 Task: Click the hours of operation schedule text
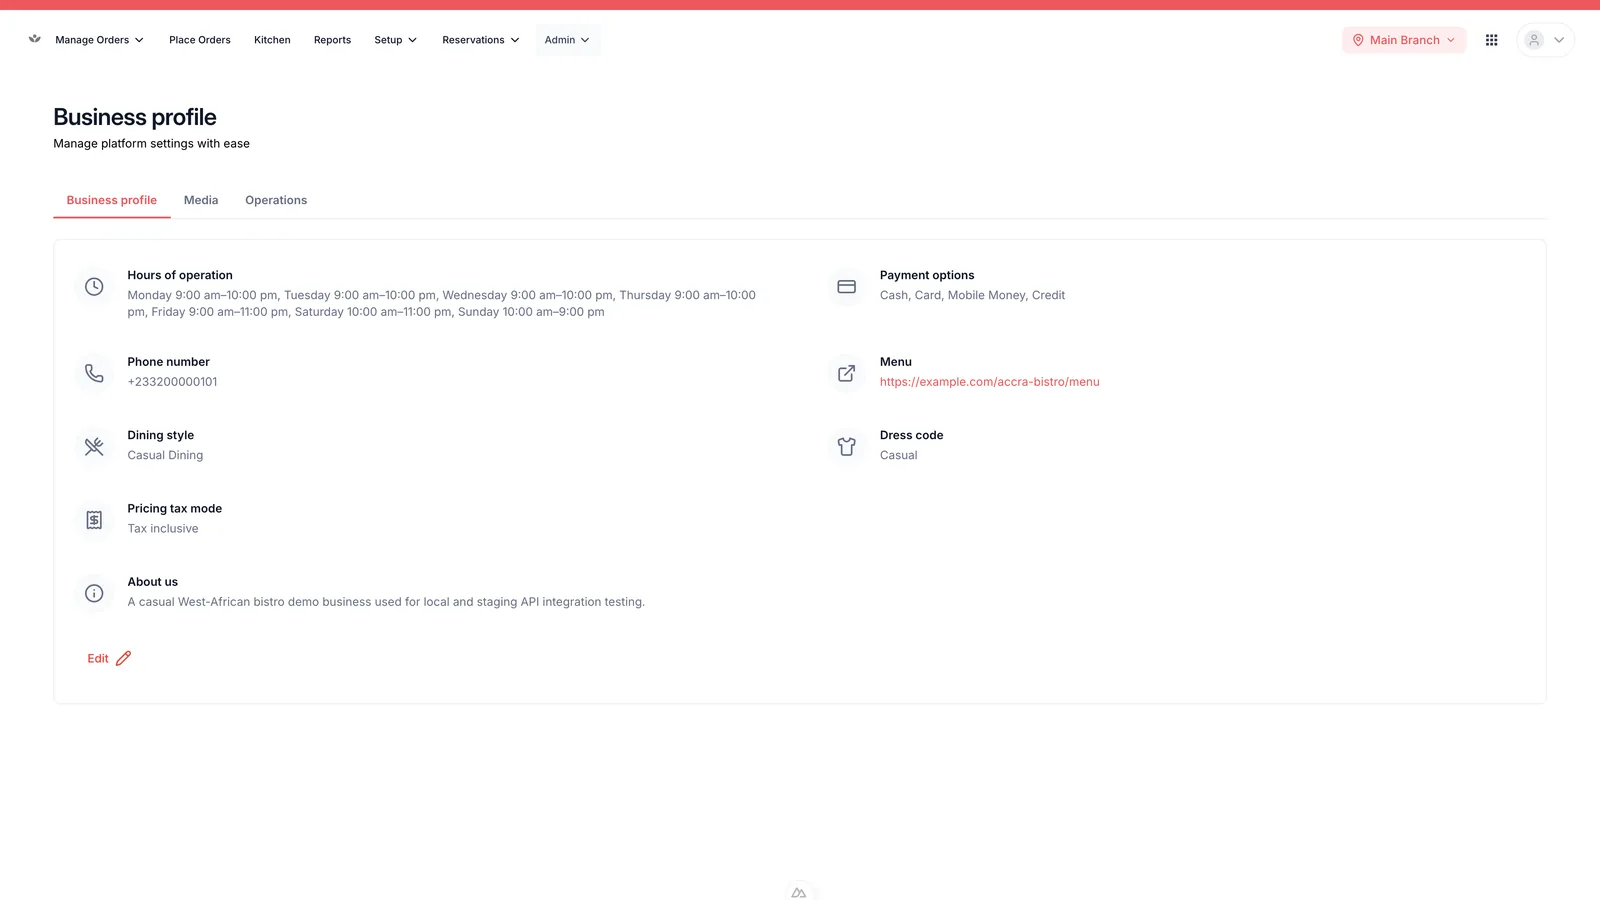click(x=441, y=304)
